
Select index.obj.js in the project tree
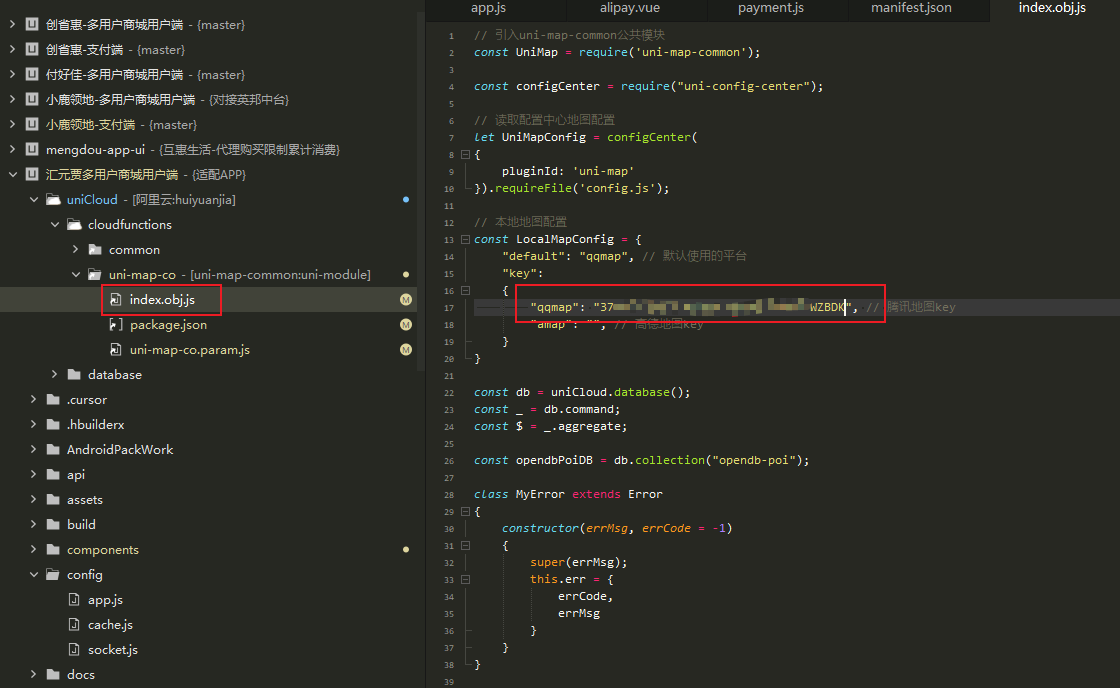(x=161, y=300)
